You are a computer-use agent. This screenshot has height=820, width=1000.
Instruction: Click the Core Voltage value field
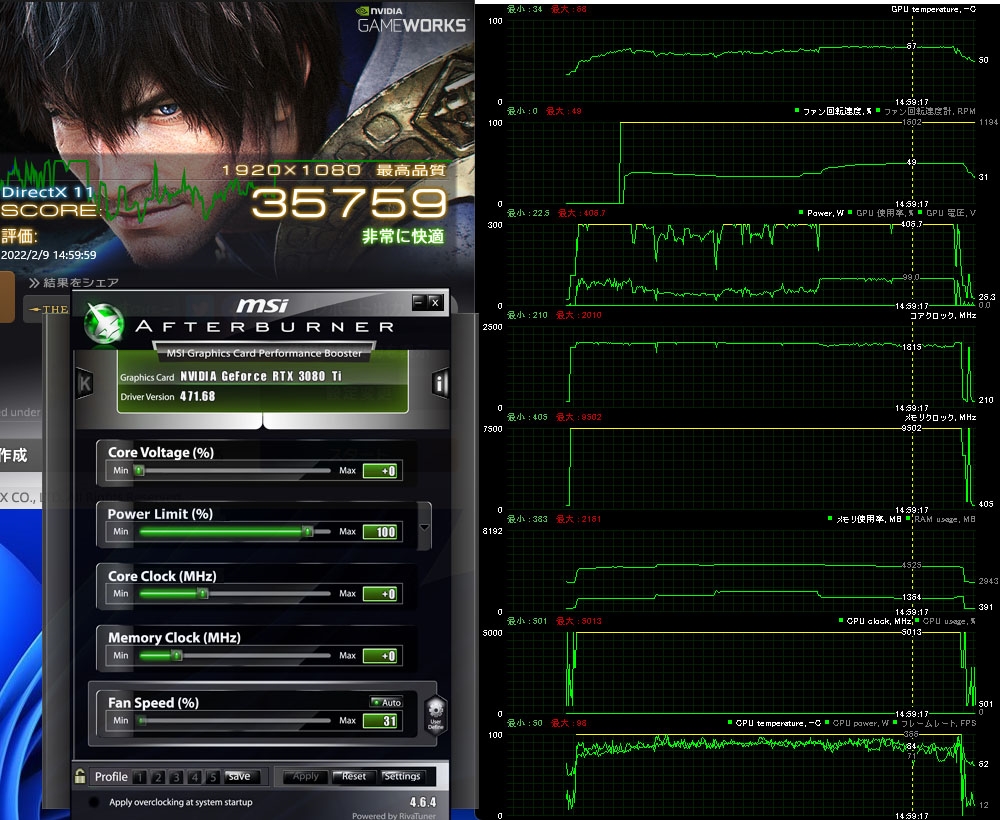pos(380,471)
